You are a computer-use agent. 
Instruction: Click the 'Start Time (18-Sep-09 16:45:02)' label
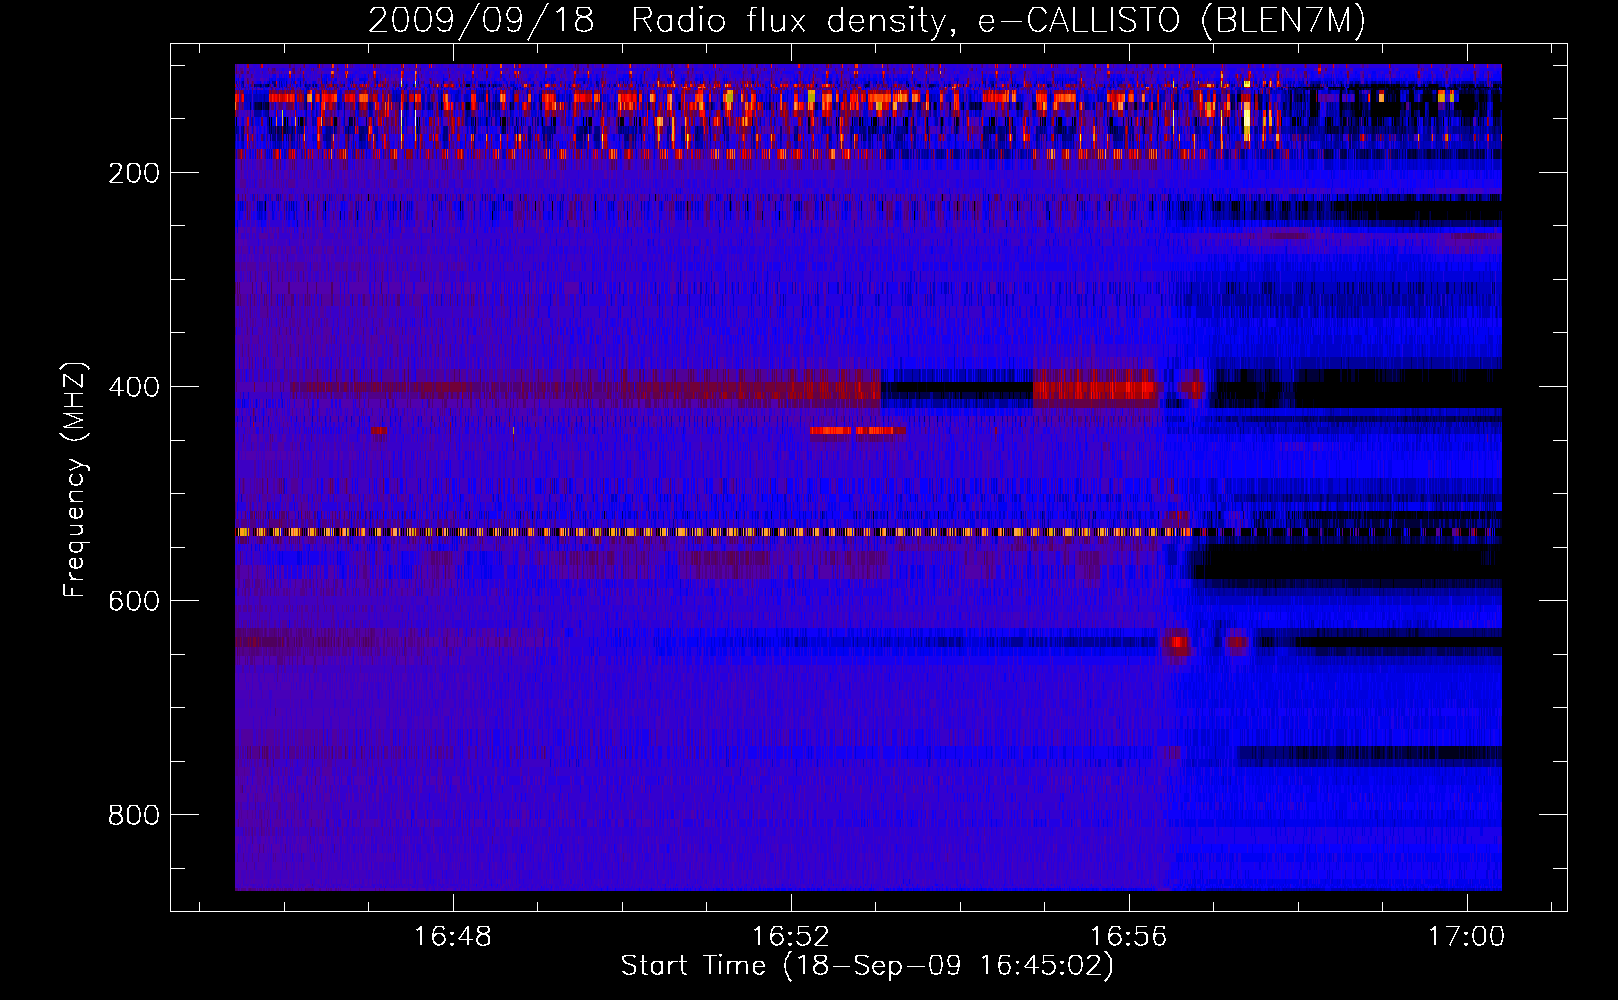tap(867, 966)
